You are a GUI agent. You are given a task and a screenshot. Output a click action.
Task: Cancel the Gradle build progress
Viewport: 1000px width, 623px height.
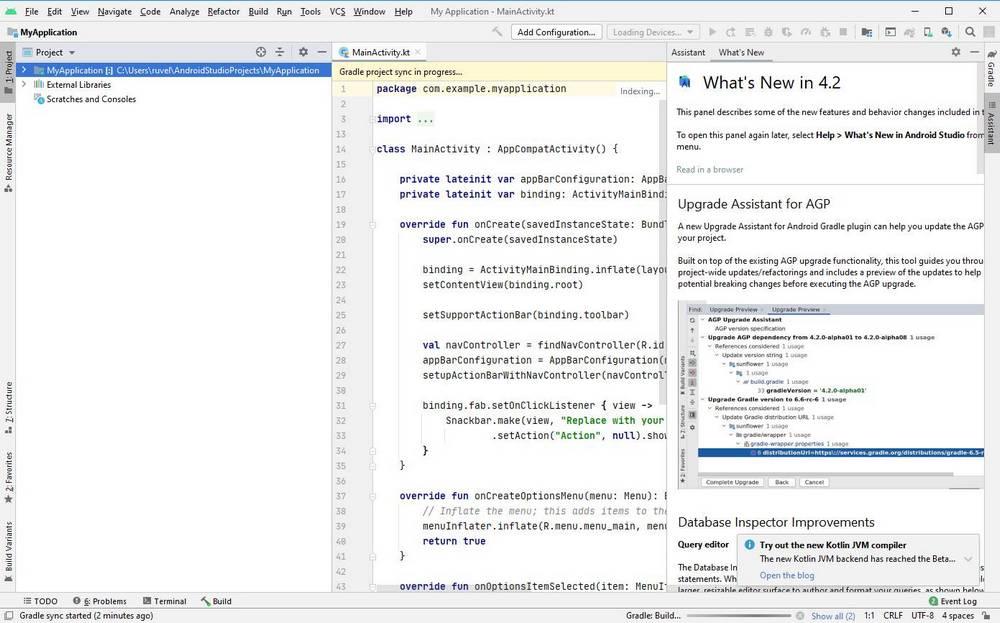[x=800, y=616]
